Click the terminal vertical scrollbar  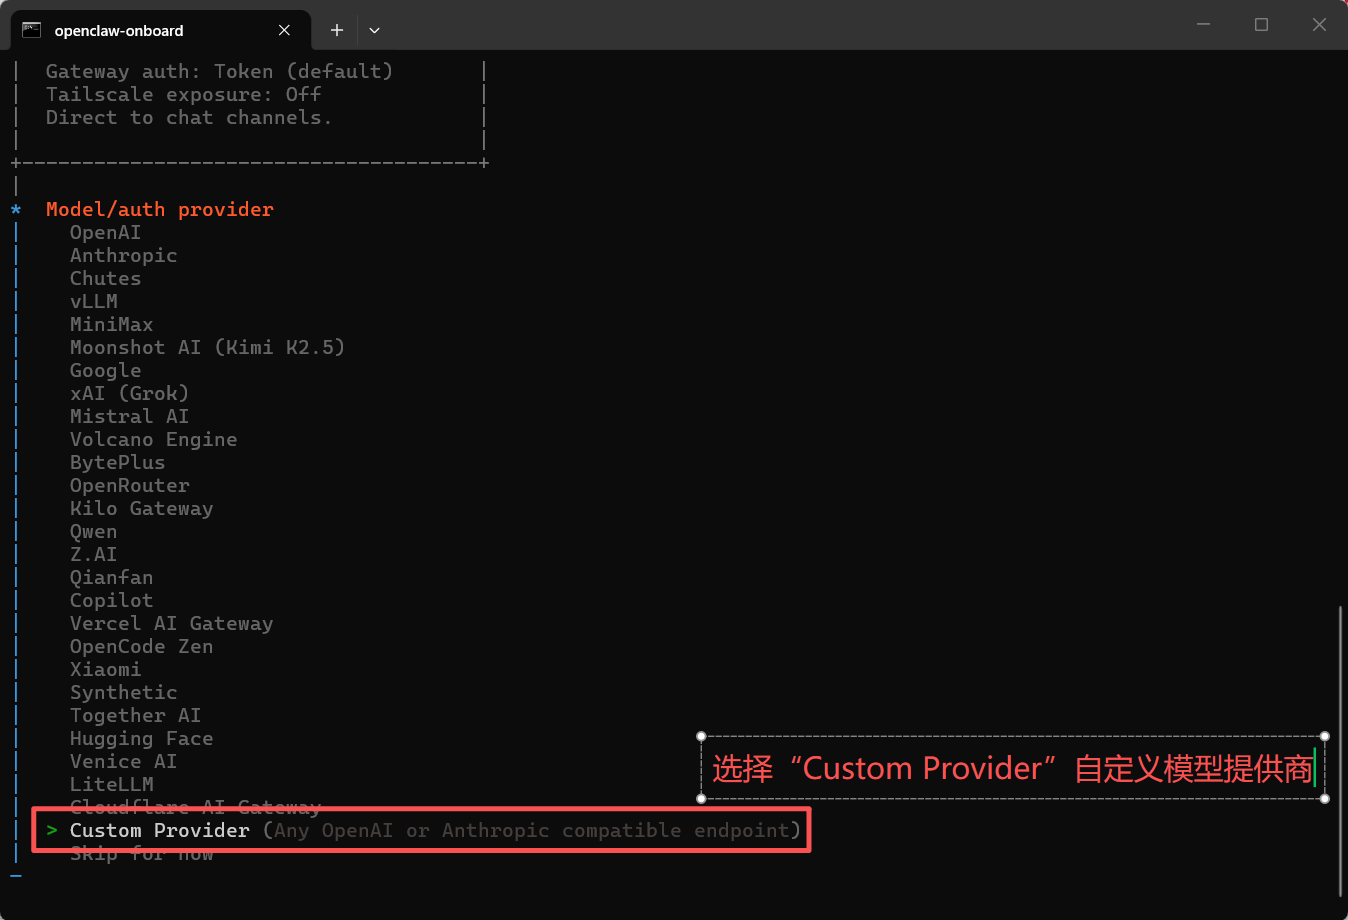pyautogui.click(x=1340, y=750)
